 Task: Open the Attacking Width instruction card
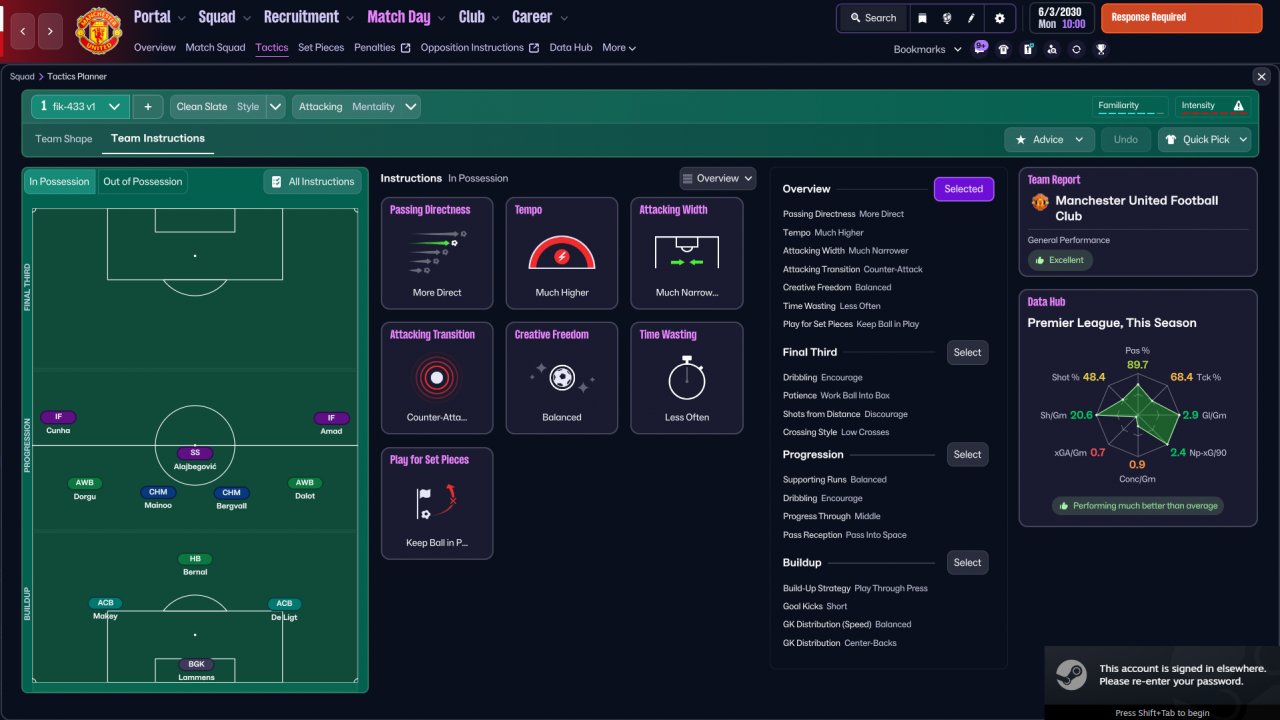687,252
